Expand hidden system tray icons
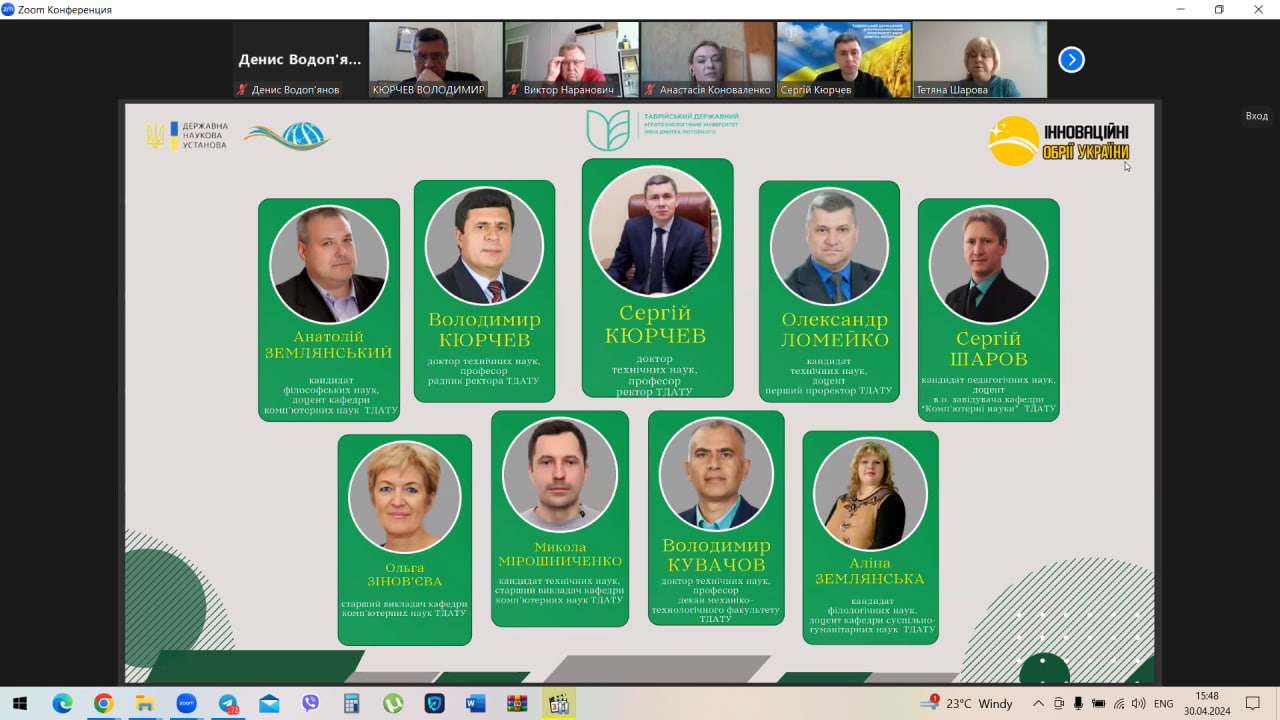 pos(1038,703)
